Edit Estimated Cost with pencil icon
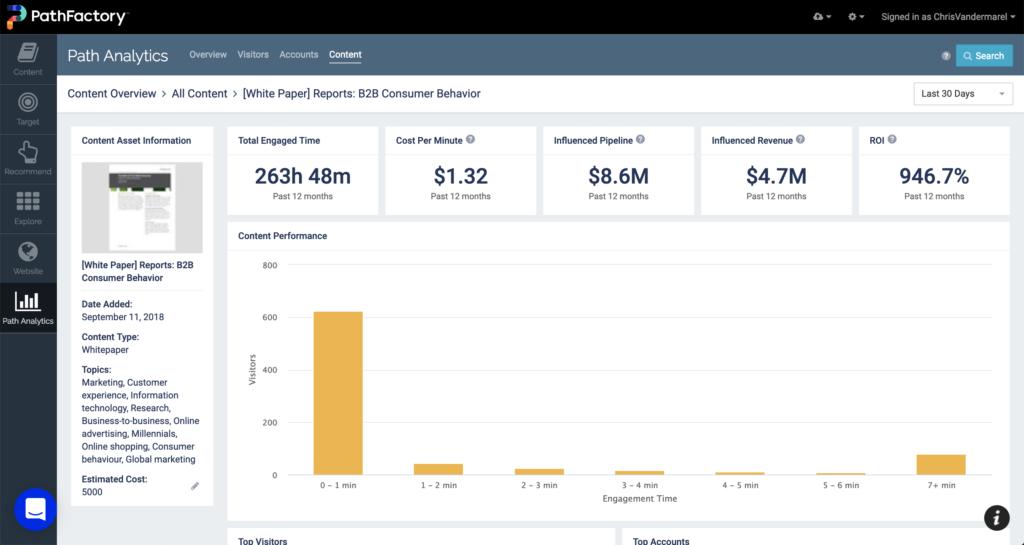 (x=195, y=486)
